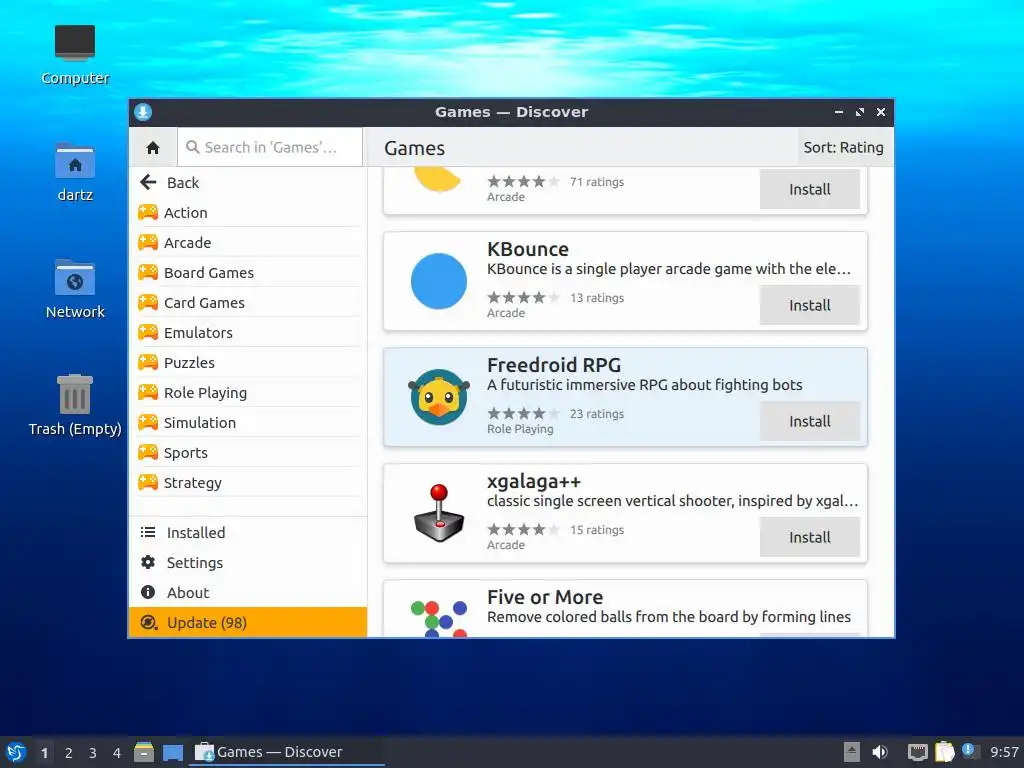
Task: Click the Role Playing gamepad icon
Action: [148, 392]
